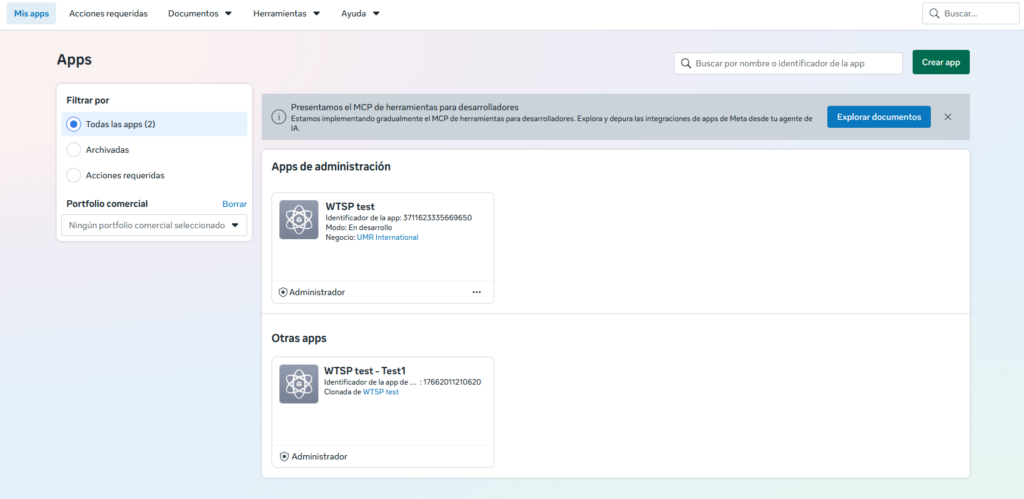Open the UMR International business link
Image resolution: width=1024 pixels, height=499 pixels.
[x=387, y=238]
